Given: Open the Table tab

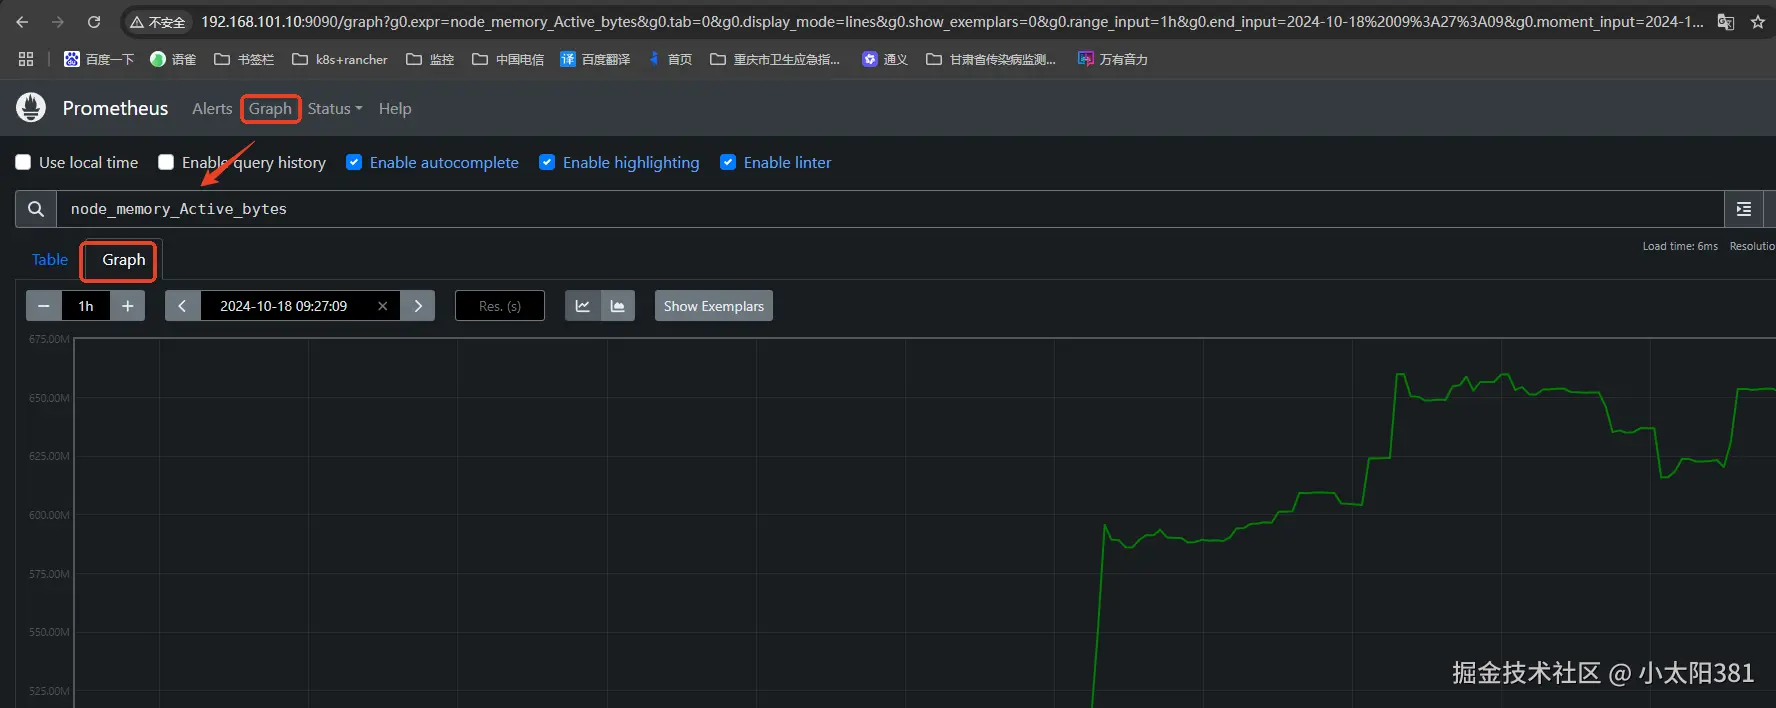Looking at the screenshot, I should pyautogui.click(x=50, y=260).
